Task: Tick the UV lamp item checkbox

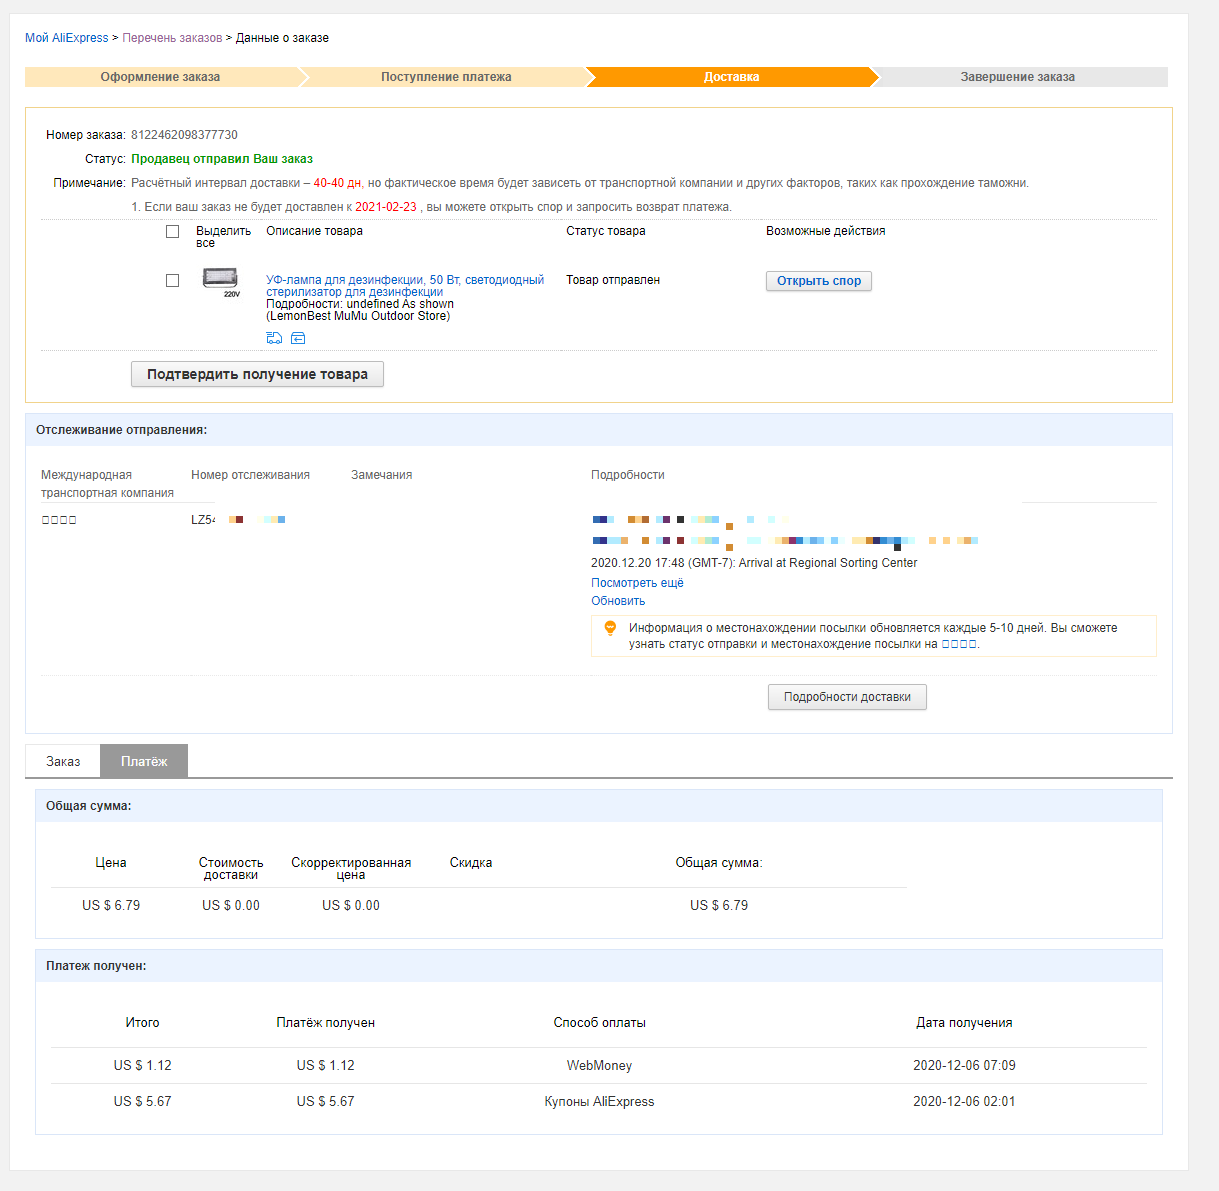Action: (172, 281)
